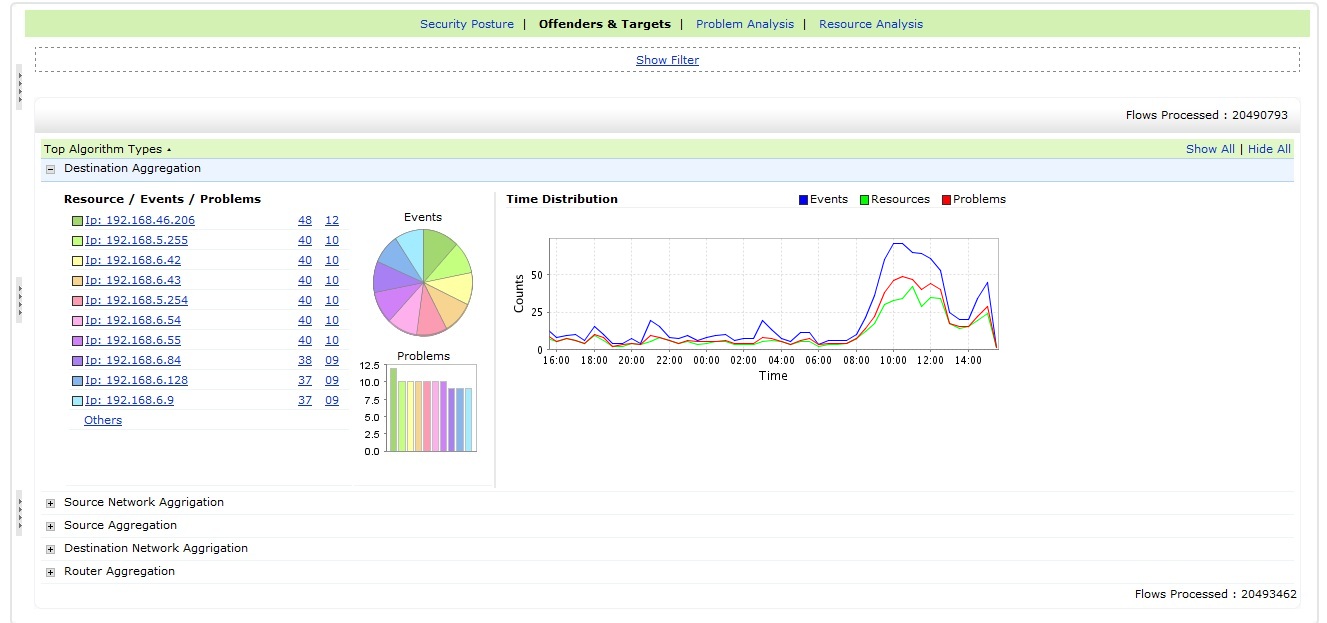Screen dimensions: 1327x623
Task: Click the Show Filter link
Action: (667, 60)
